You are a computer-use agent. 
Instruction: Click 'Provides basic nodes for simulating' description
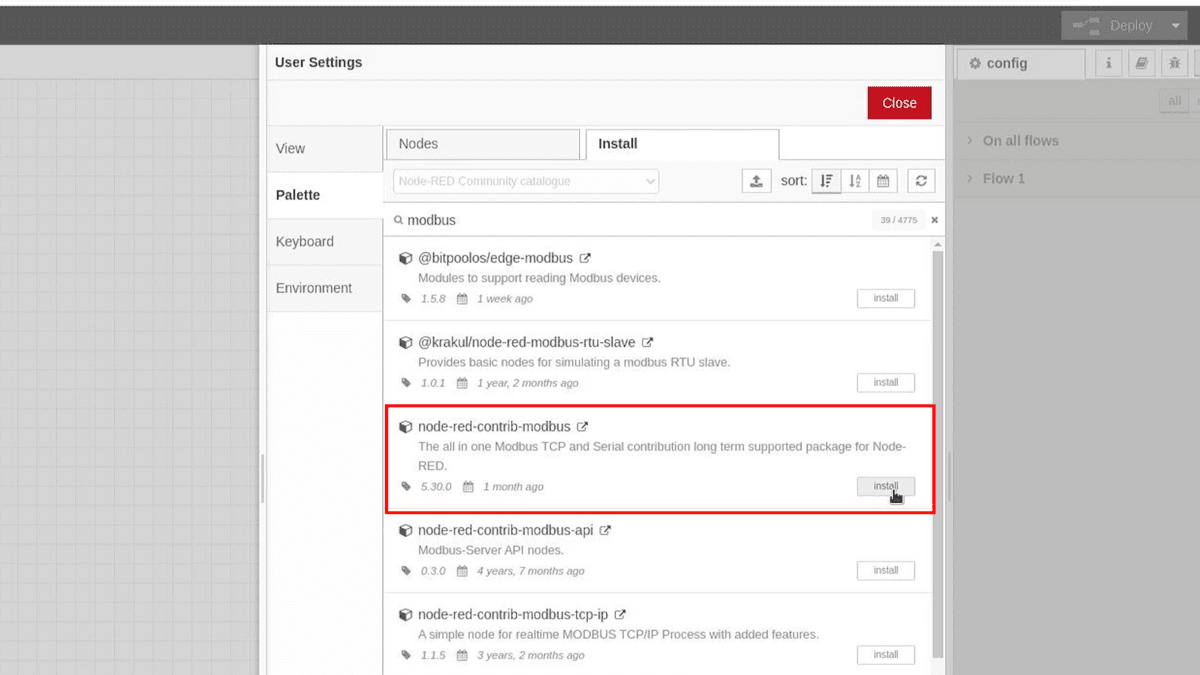pyautogui.click(x=574, y=362)
